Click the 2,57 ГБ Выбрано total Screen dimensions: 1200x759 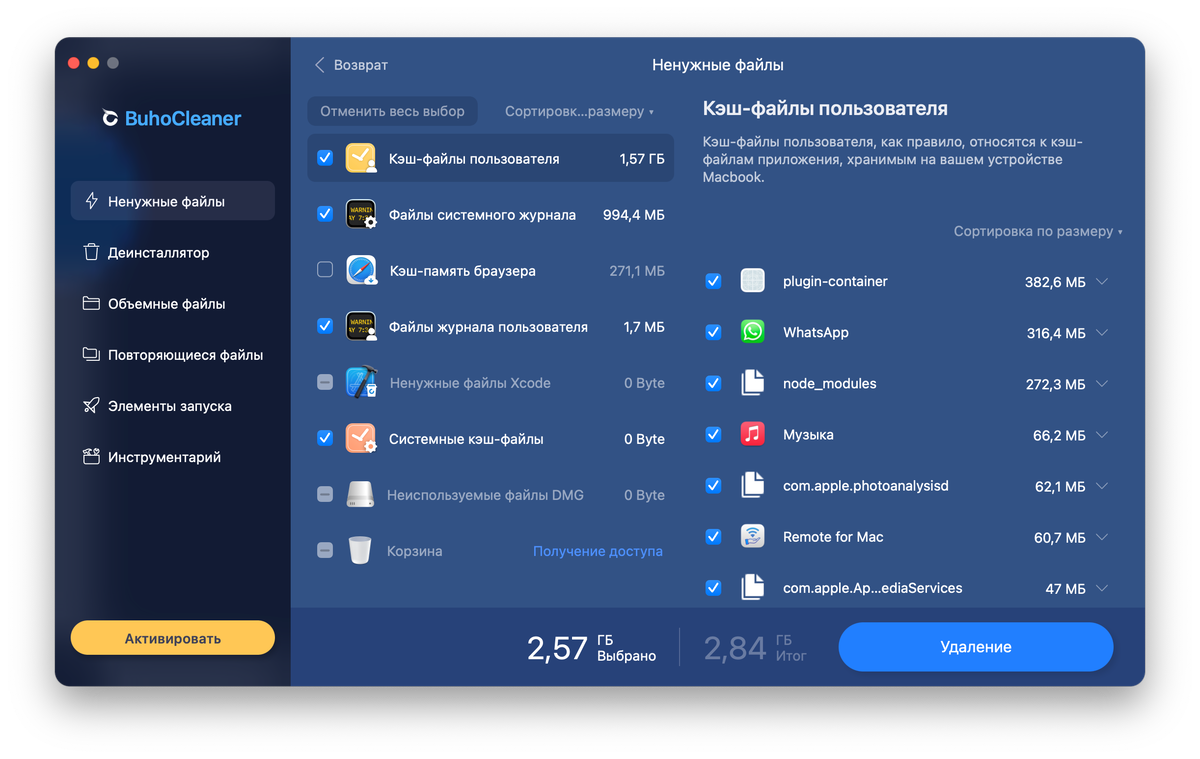click(x=591, y=648)
